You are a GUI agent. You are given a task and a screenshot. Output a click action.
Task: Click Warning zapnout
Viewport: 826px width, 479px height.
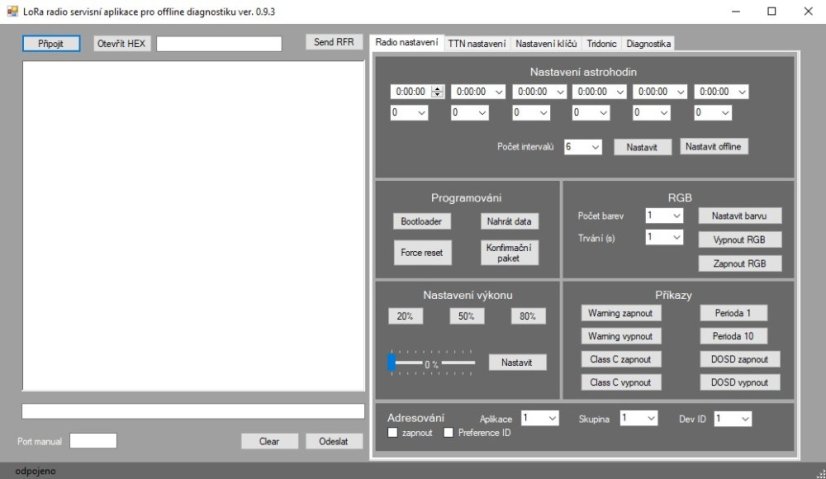coord(621,313)
